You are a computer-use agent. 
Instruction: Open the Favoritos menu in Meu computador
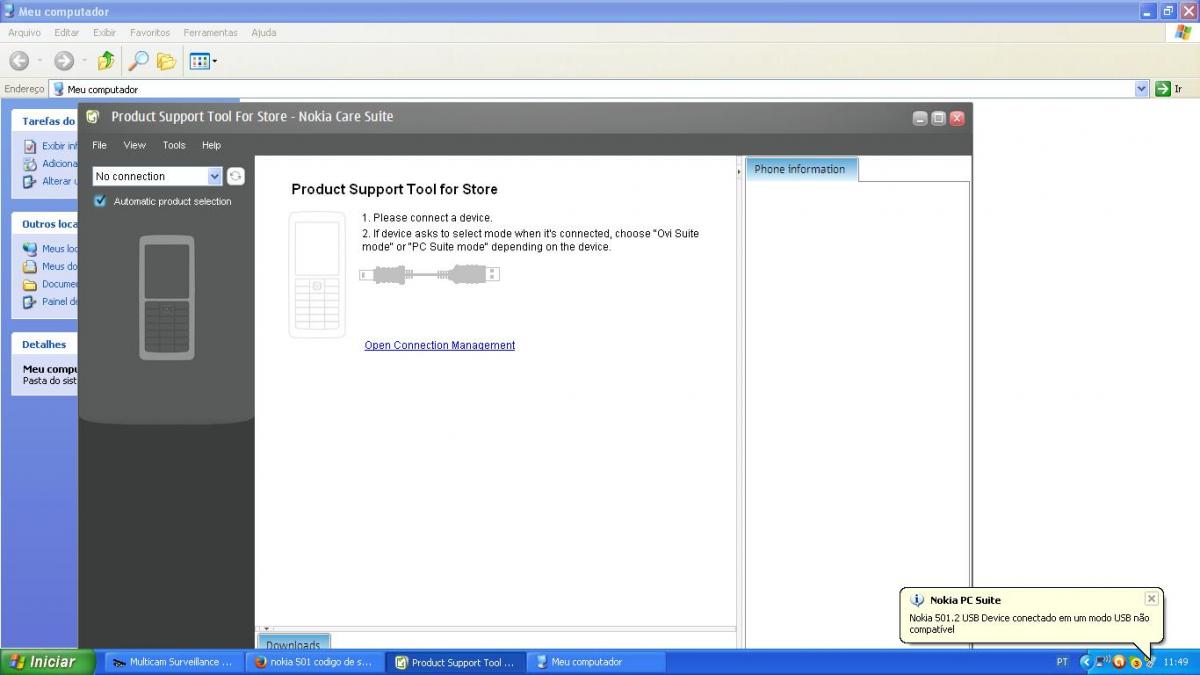(150, 32)
